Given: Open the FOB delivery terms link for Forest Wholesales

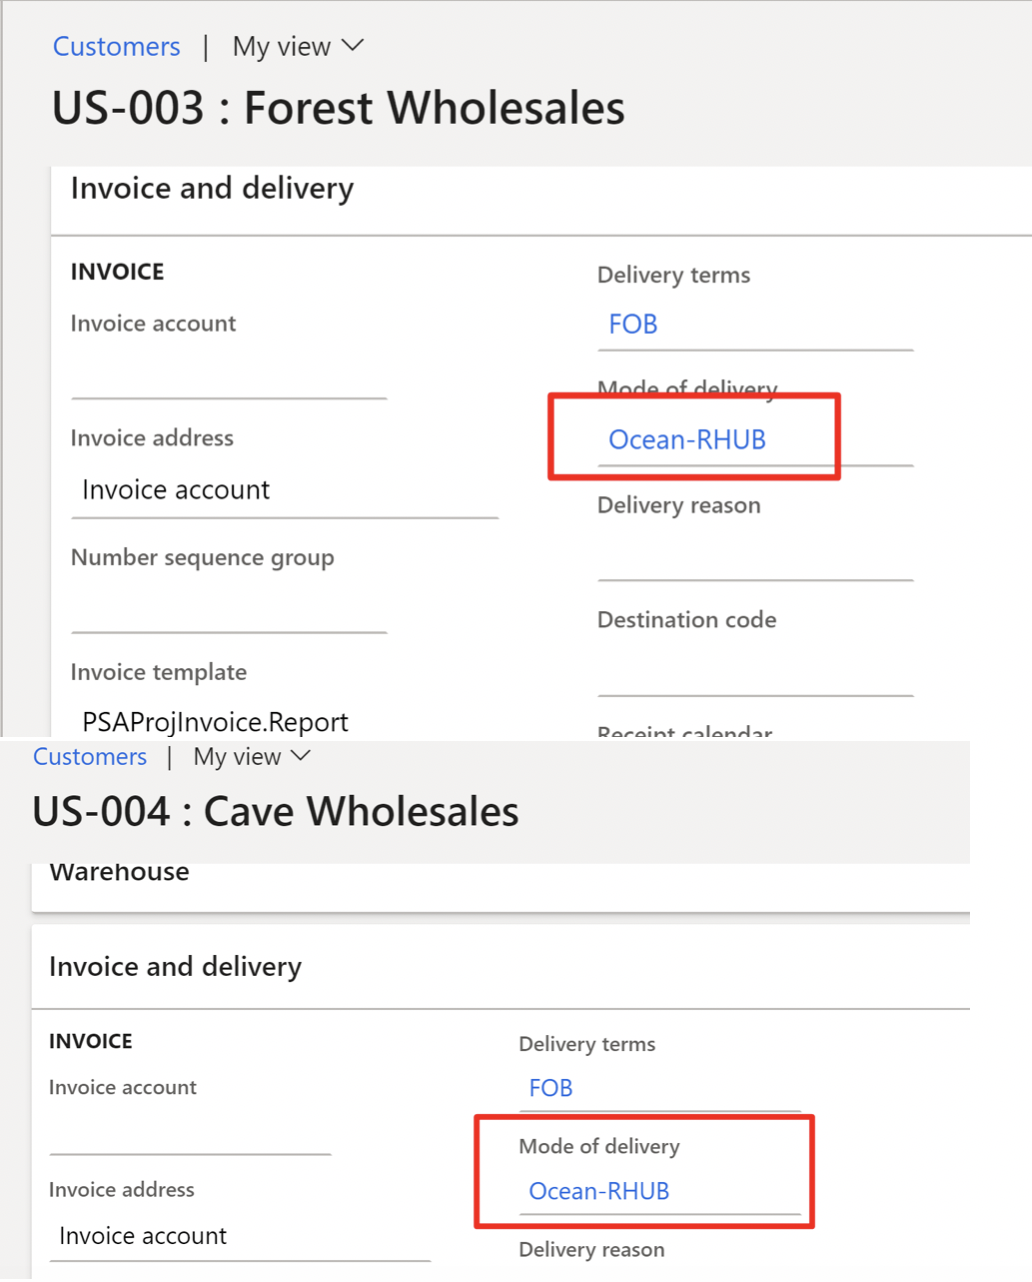Looking at the screenshot, I should tap(632, 323).
